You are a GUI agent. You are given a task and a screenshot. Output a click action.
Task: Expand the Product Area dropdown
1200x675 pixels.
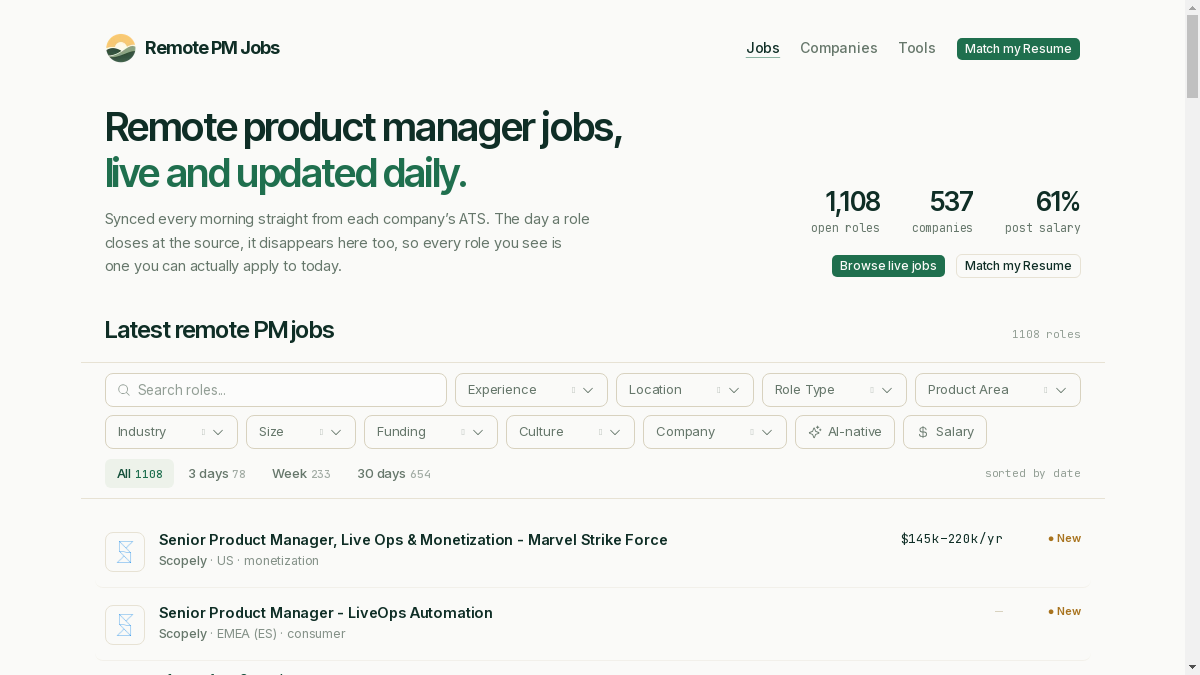coord(998,390)
